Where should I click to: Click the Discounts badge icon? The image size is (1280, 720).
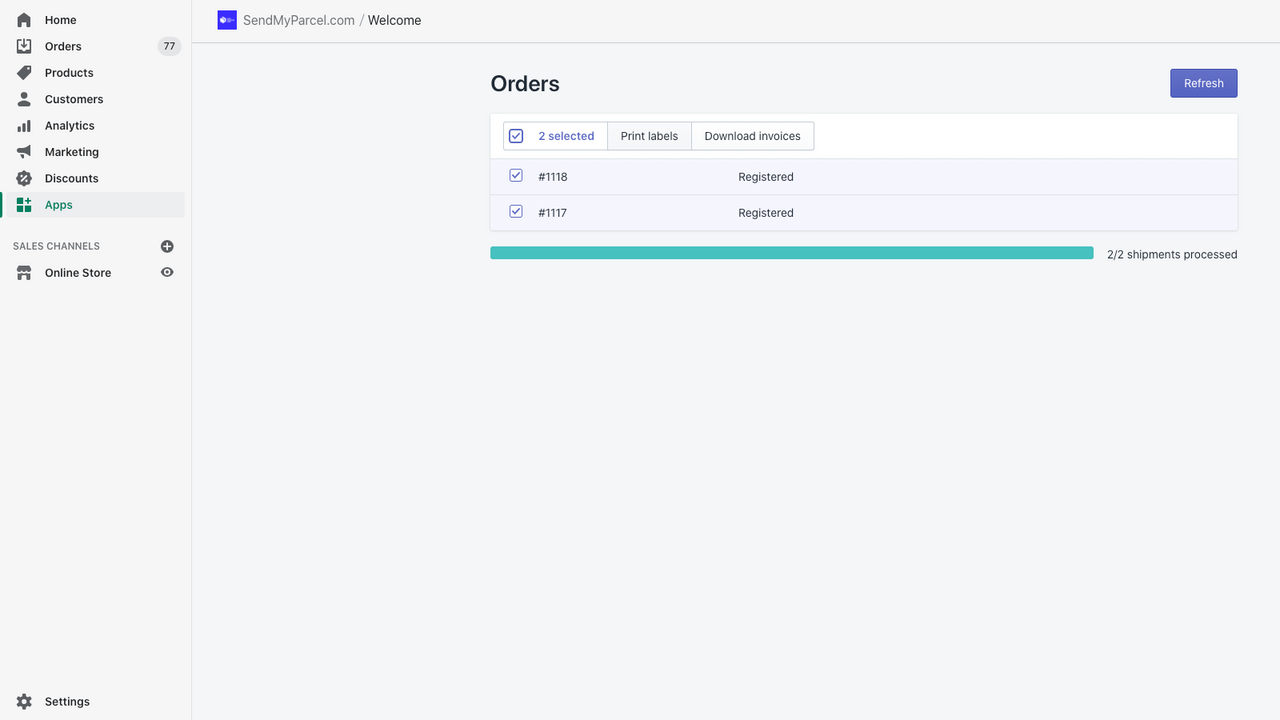(x=24, y=178)
